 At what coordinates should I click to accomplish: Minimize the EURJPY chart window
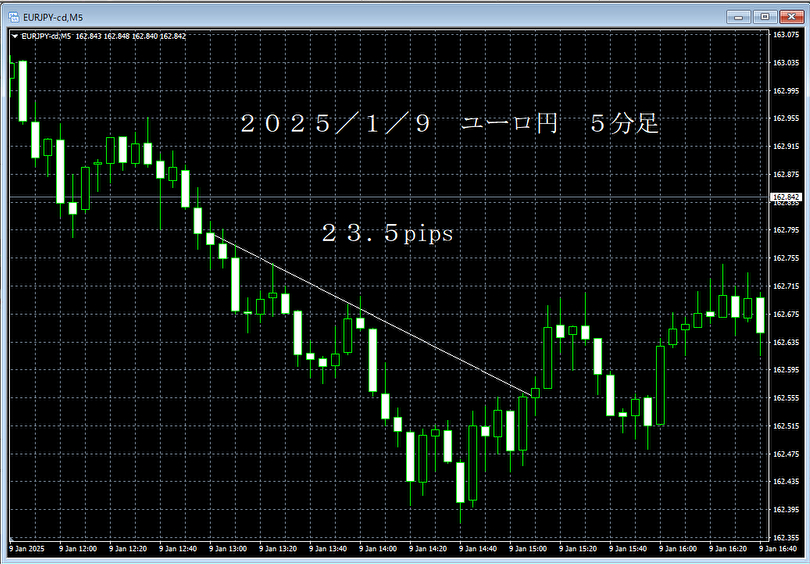coord(738,17)
